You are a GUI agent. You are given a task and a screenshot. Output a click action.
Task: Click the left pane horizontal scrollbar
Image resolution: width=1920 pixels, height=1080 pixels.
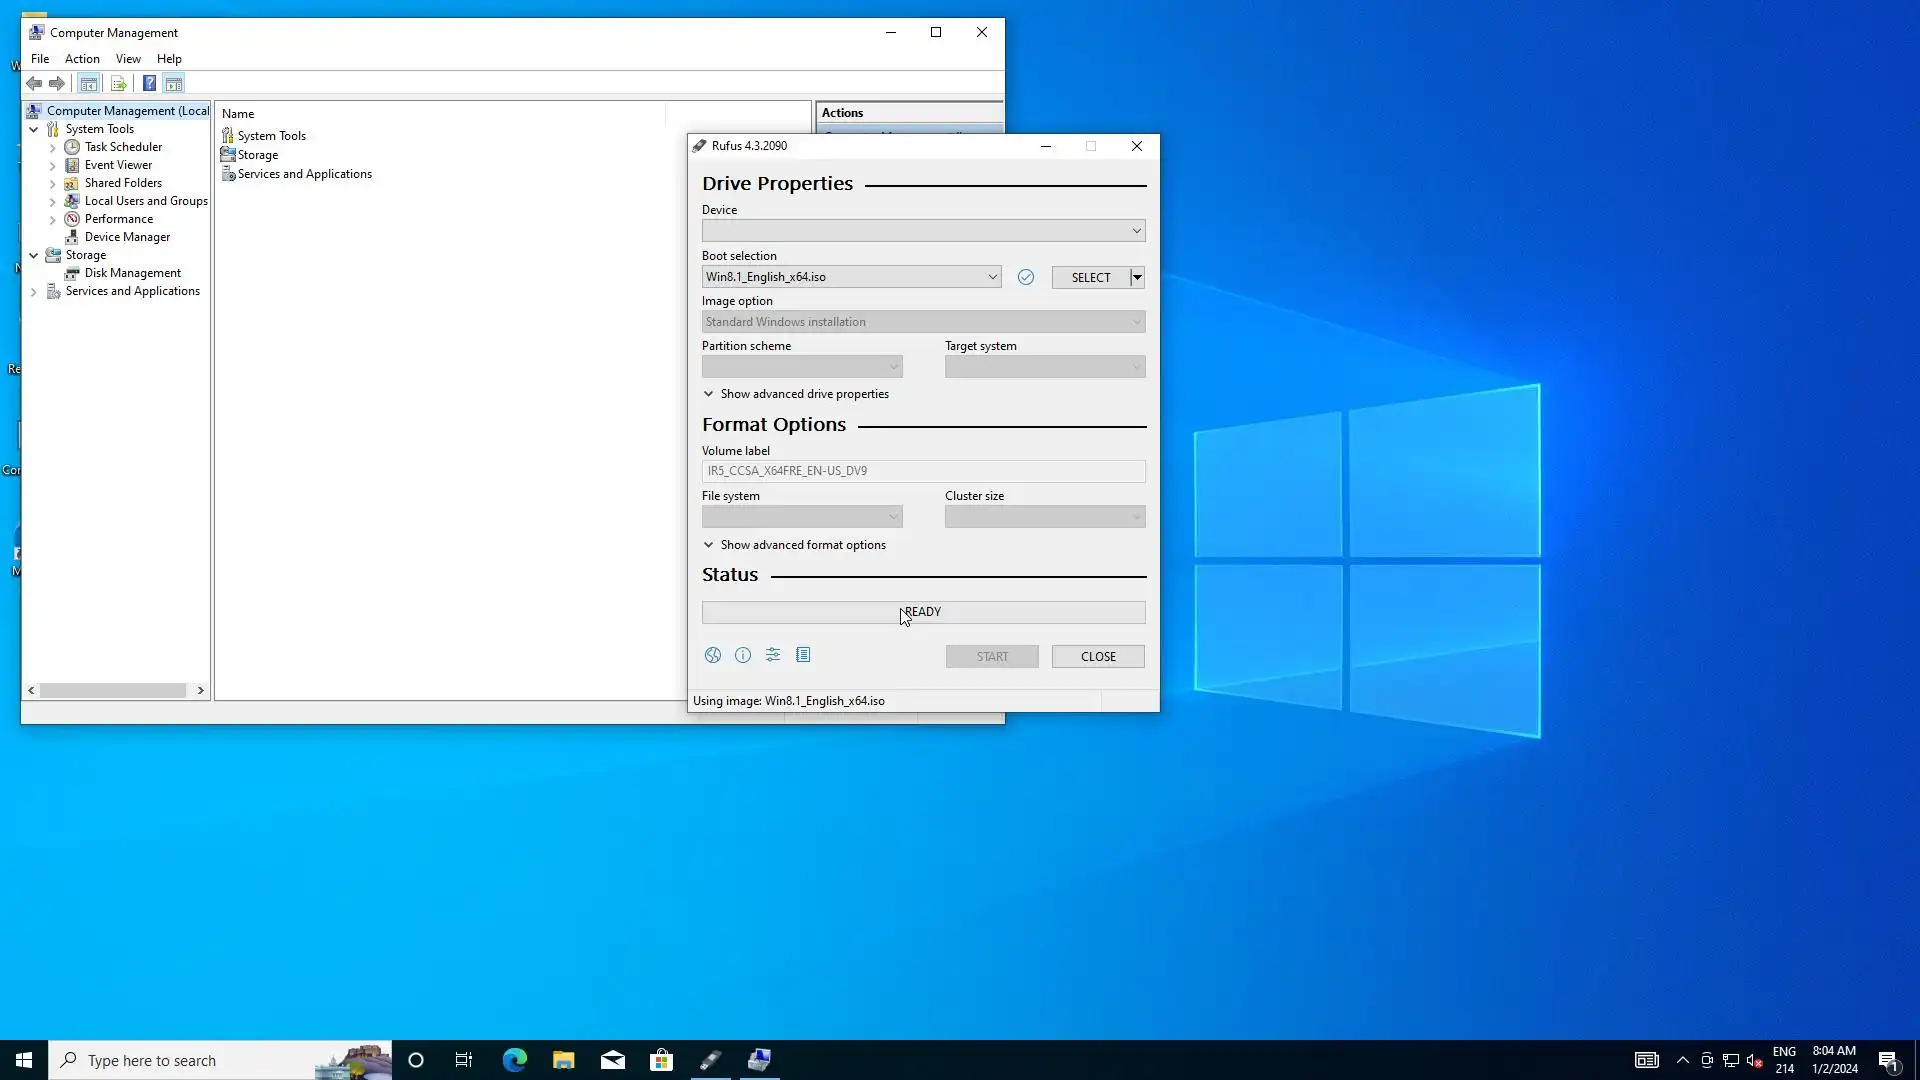[x=113, y=690]
